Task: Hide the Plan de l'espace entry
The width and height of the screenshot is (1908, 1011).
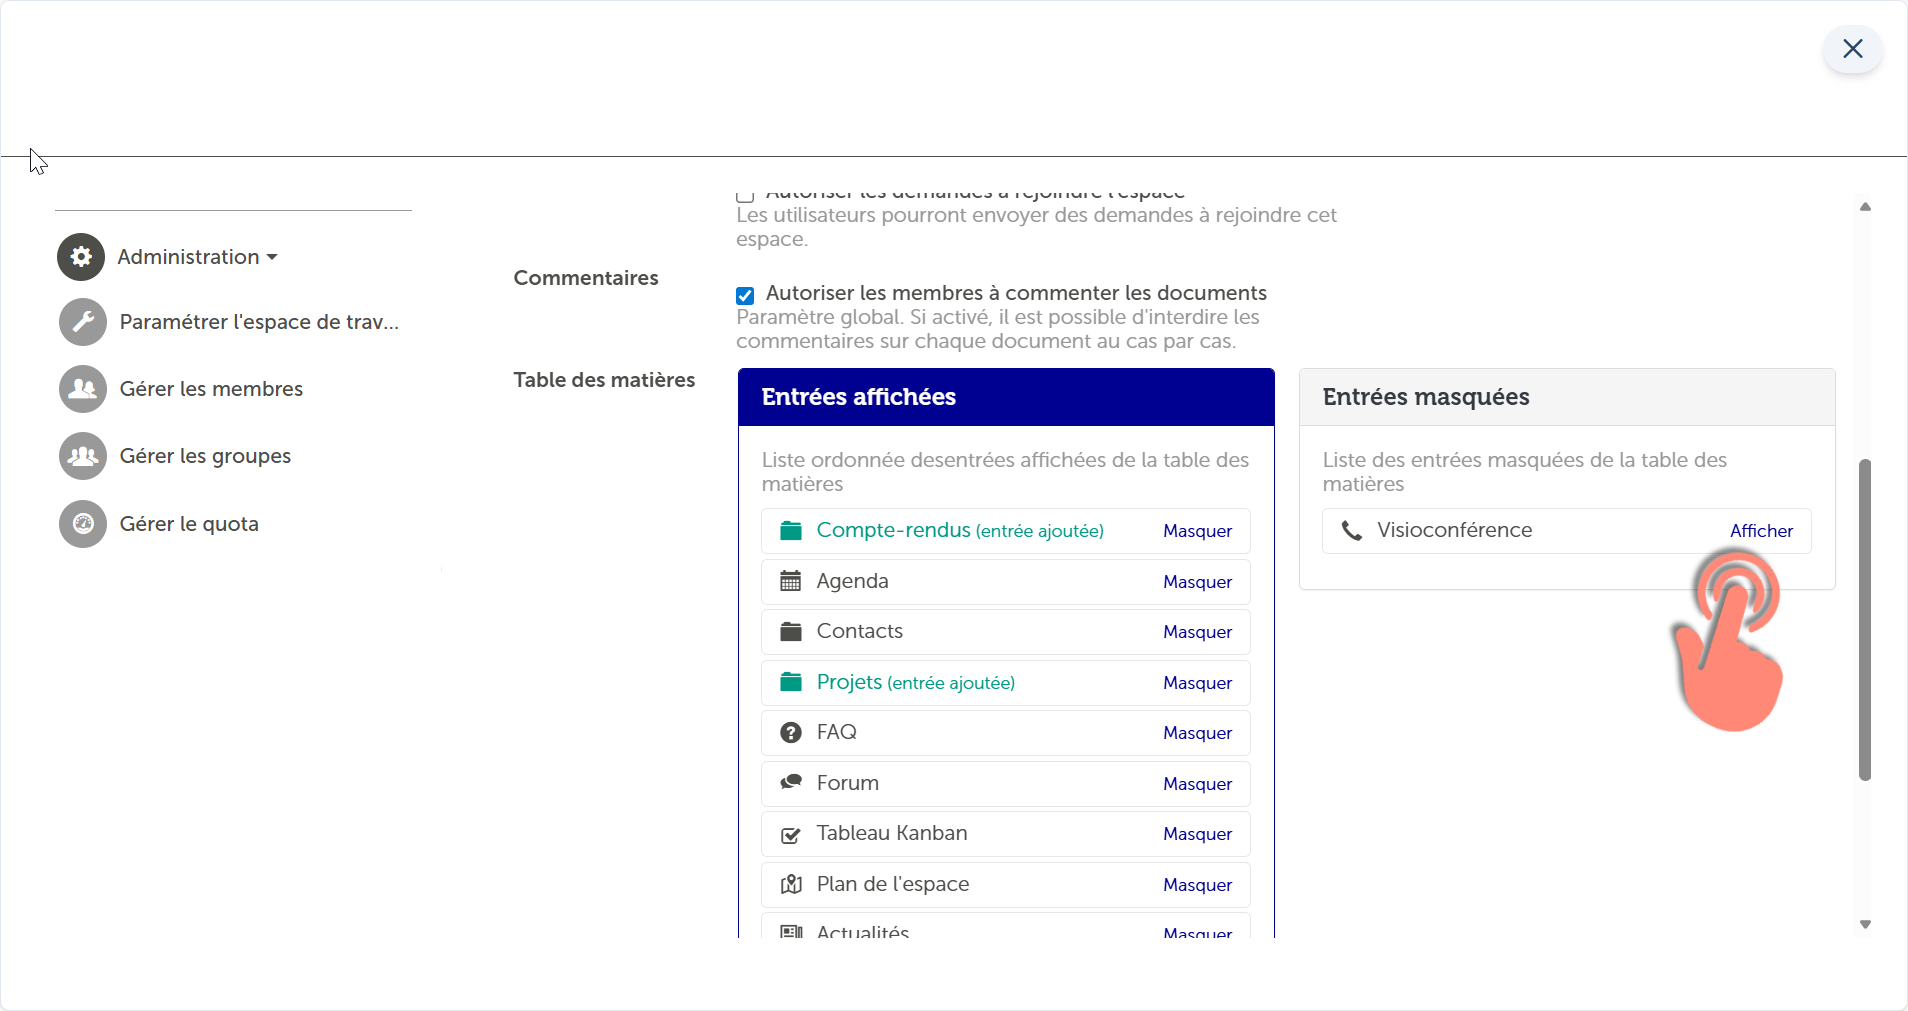Action: [x=1197, y=885]
